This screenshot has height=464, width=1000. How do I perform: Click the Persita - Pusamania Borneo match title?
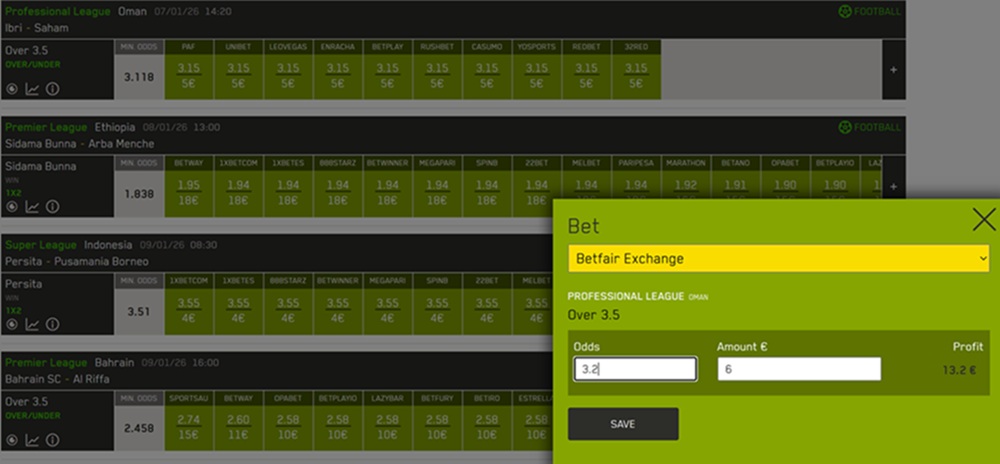click(77, 261)
